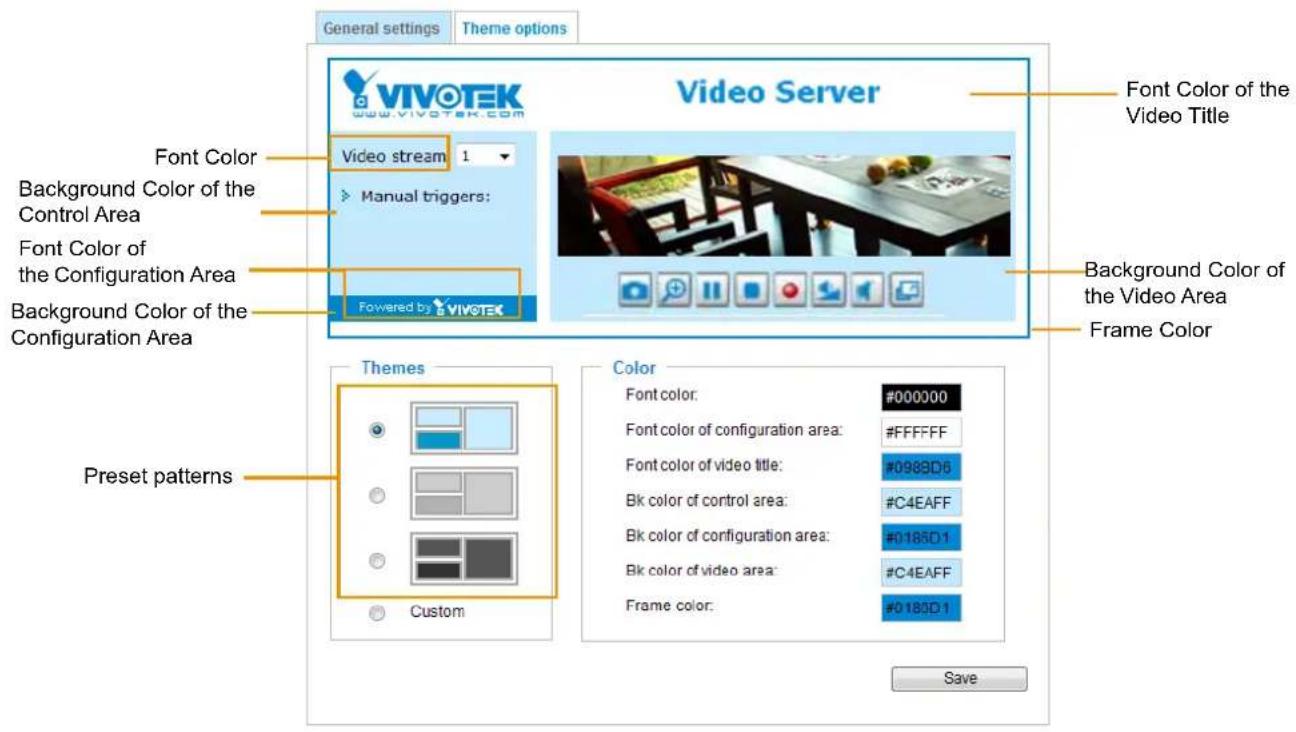1296x732 pixels.
Task: Click the speaker mute icon
Action: [x=866, y=291]
